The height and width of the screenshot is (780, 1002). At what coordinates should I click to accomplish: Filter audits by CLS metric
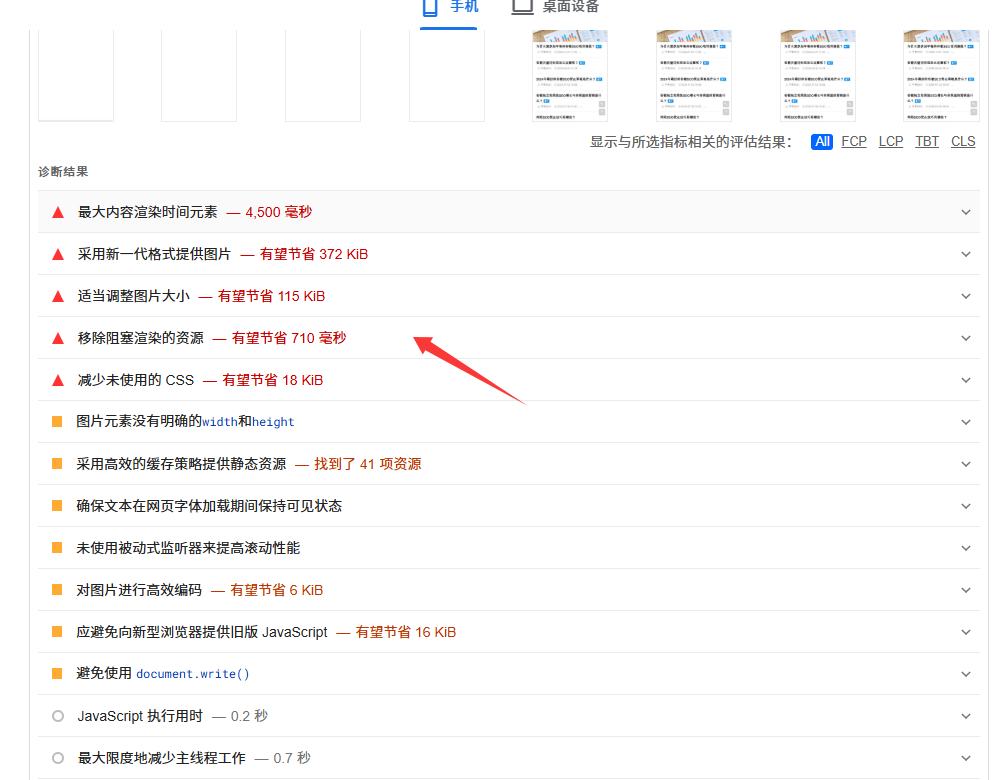963,142
